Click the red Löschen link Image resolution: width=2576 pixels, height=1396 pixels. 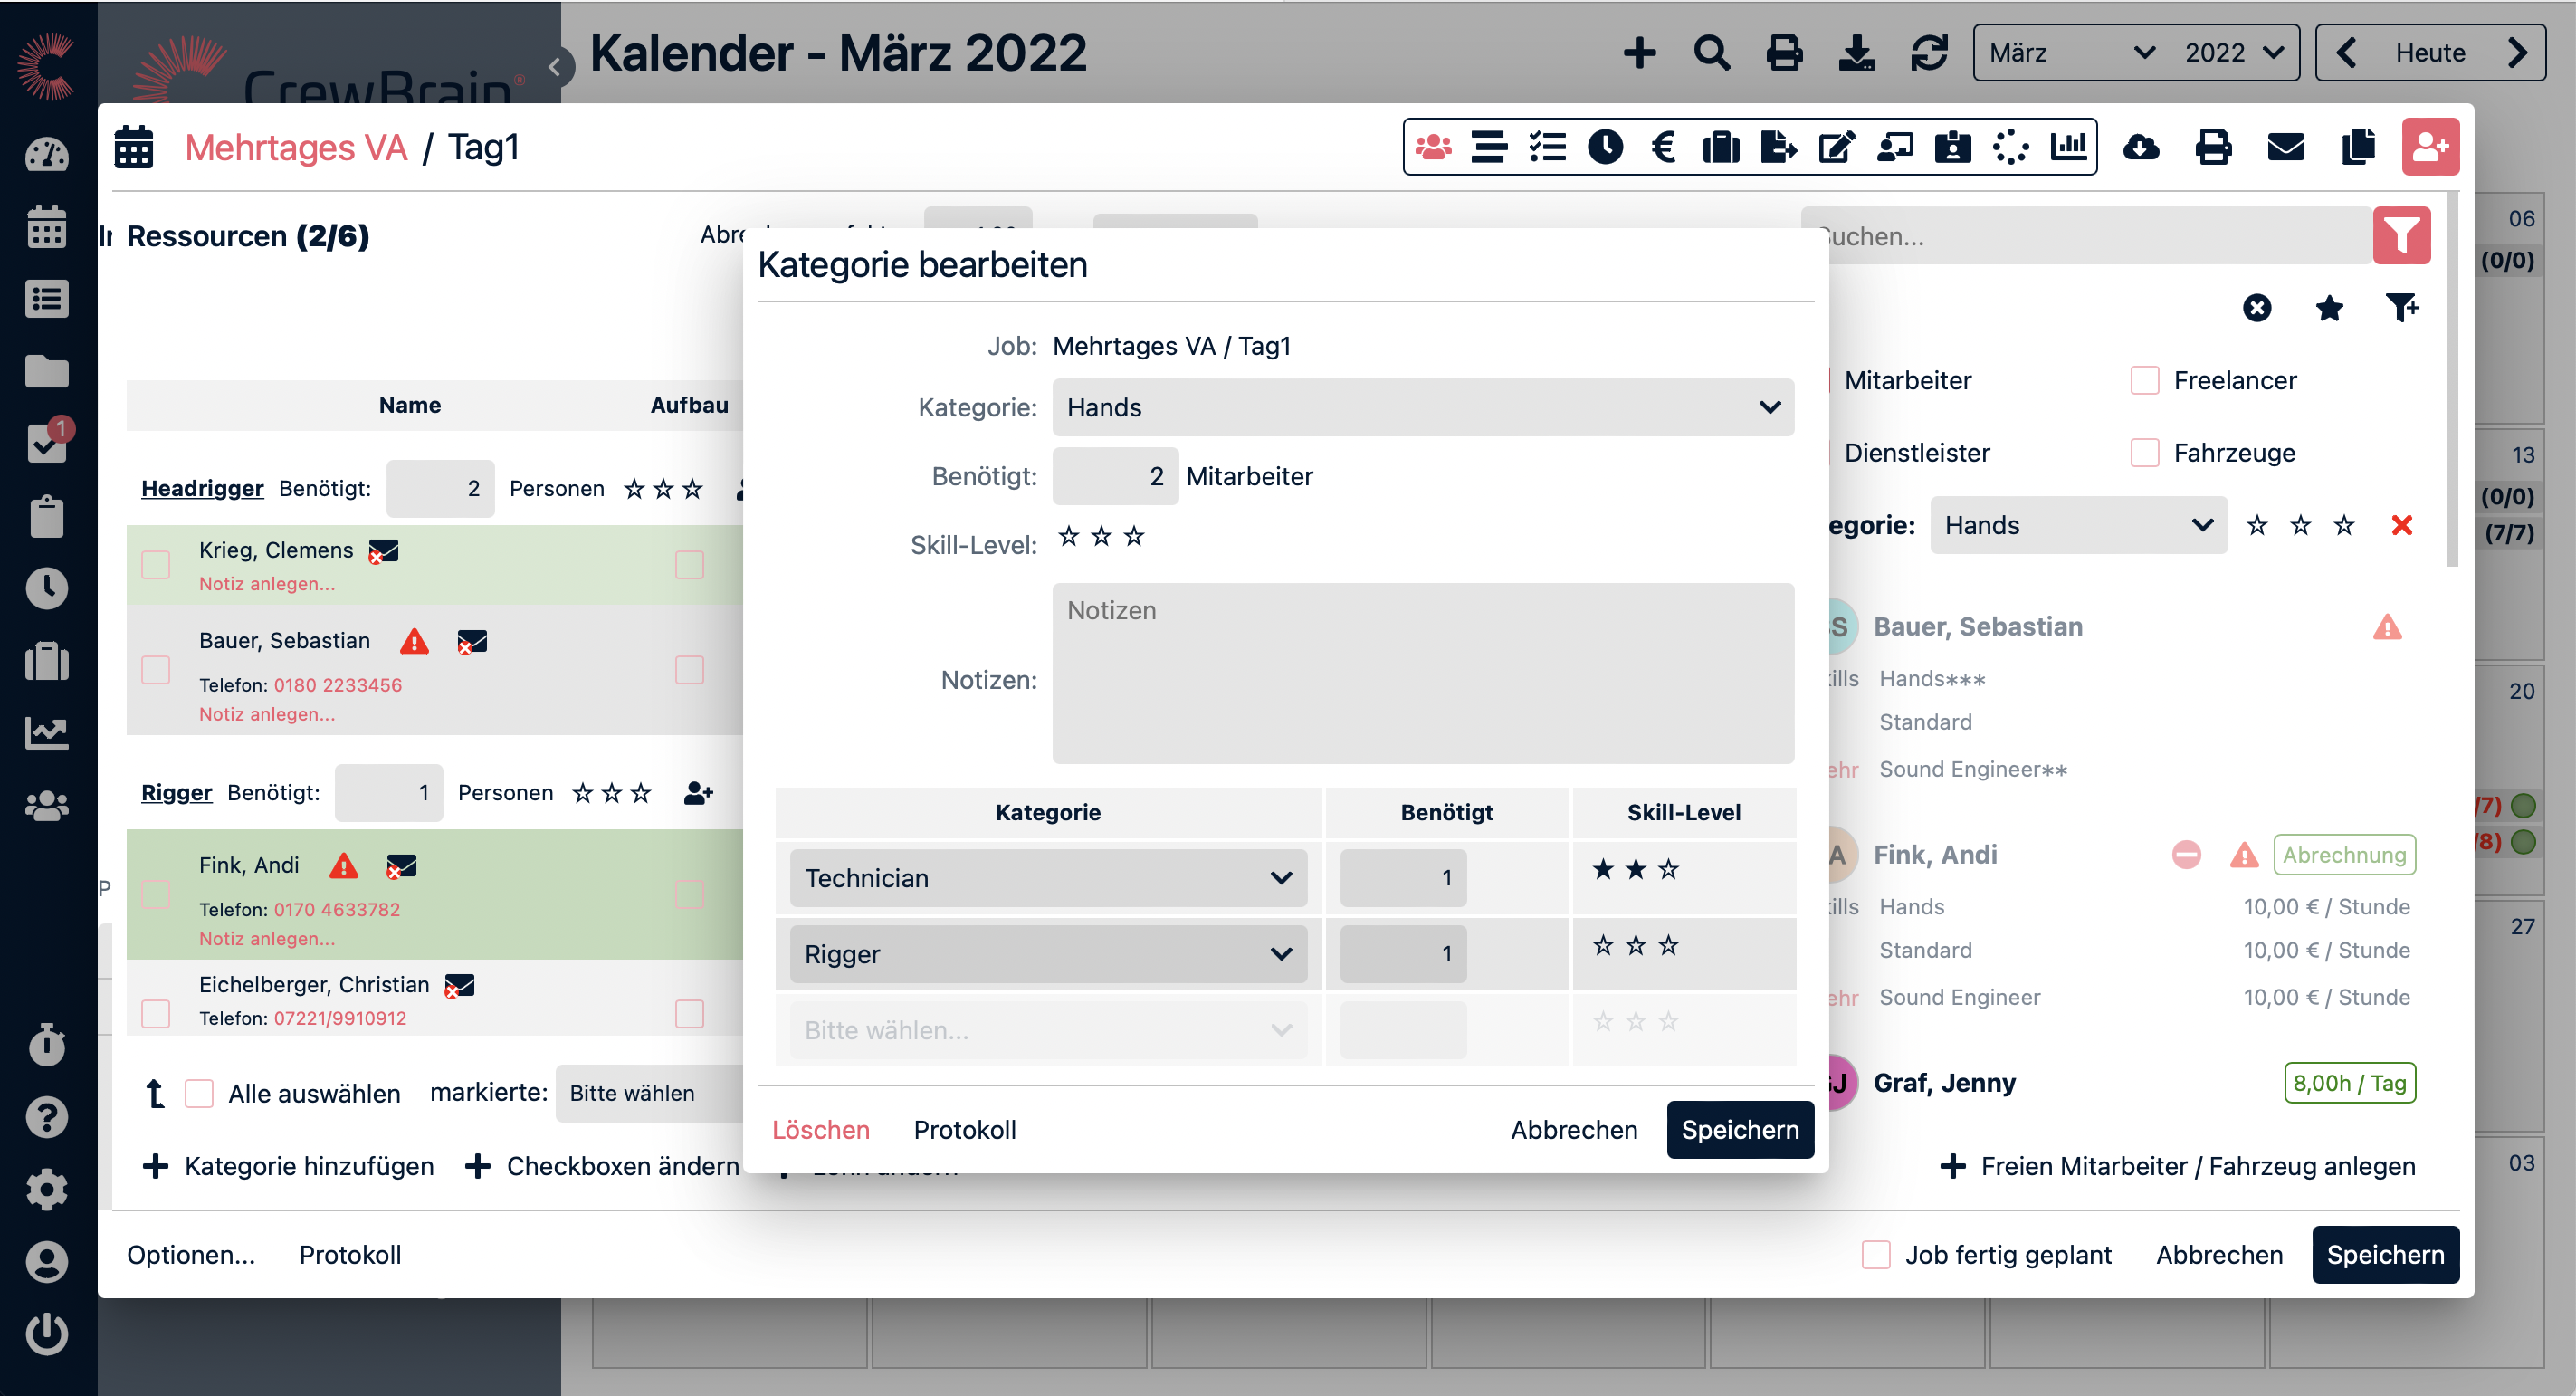point(820,1130)
